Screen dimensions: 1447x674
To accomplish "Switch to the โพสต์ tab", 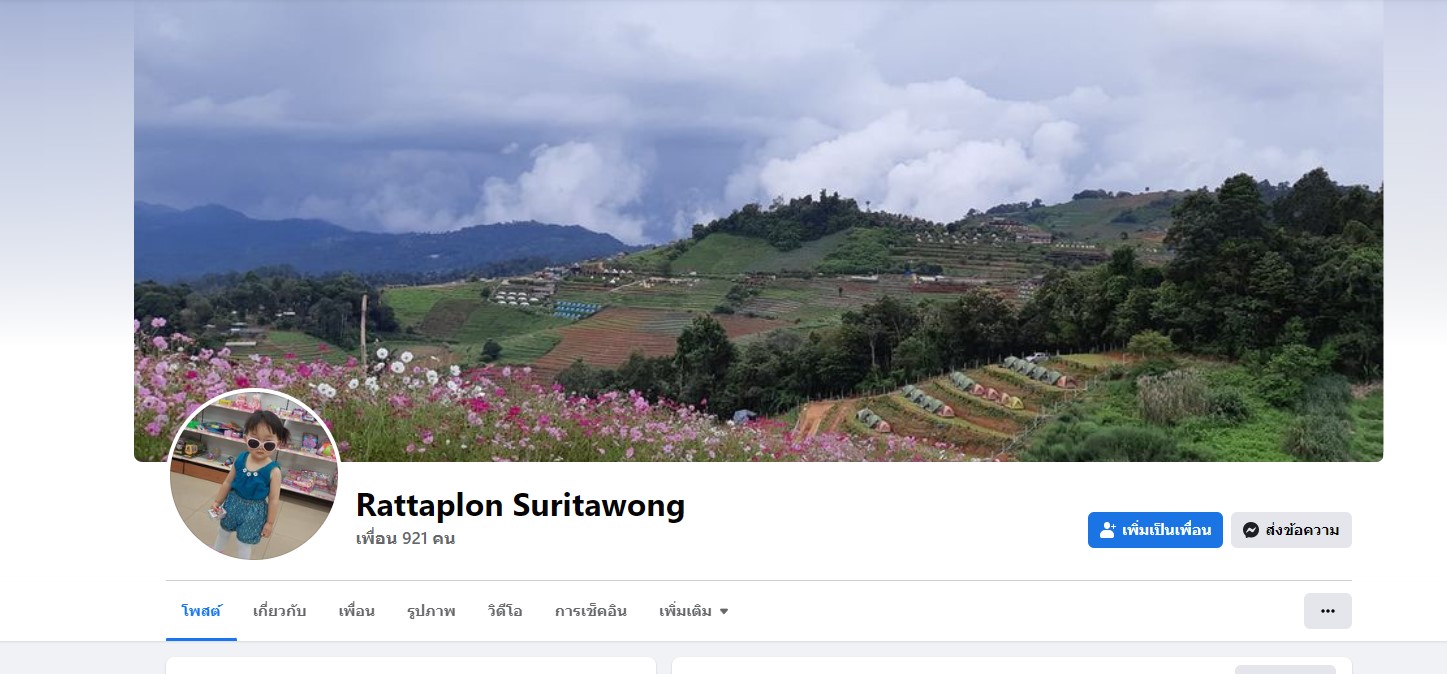I will (x=201, y=611).
